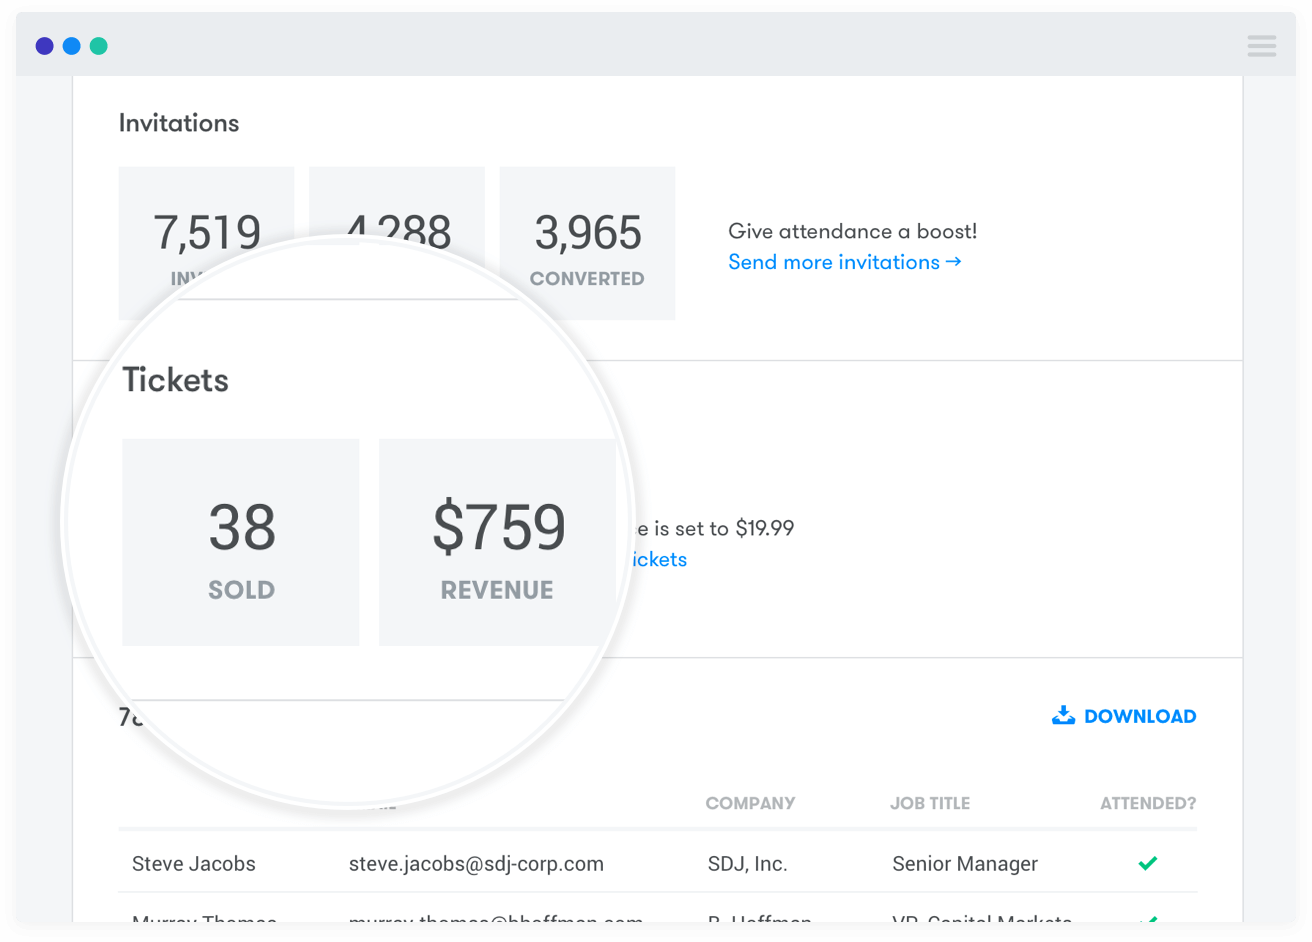This screenshot has height=942, width=1312.
Task: Sort by the COMPANY column header
Action: click(x=750, y=803)
